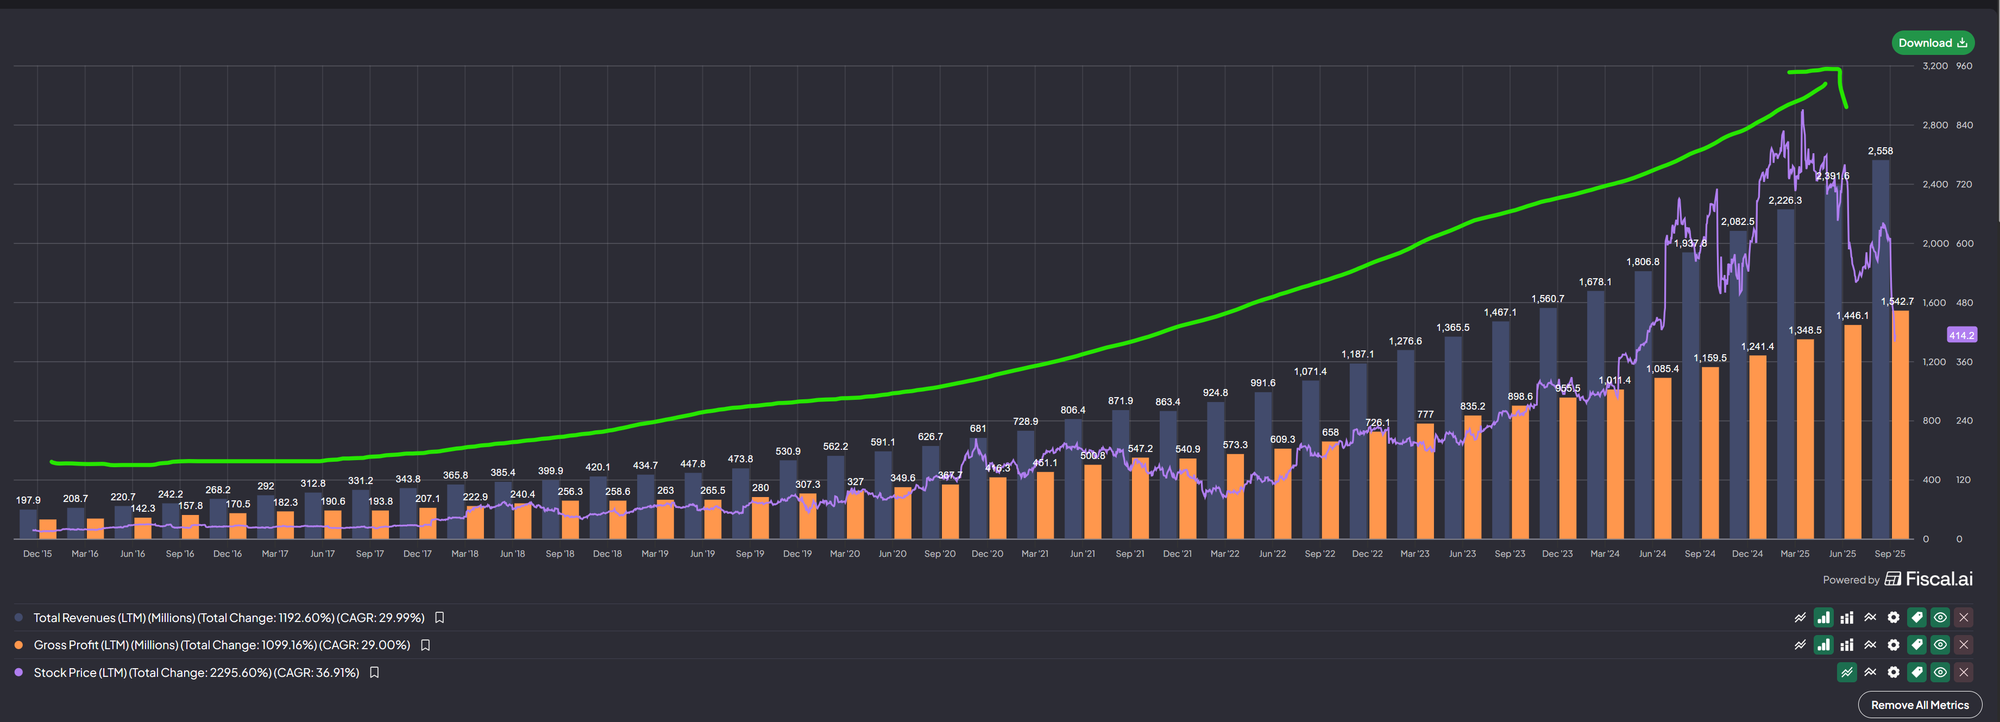Bookmark the Gross Profit metric
The image size is (2000, 722).
point(425,645)
